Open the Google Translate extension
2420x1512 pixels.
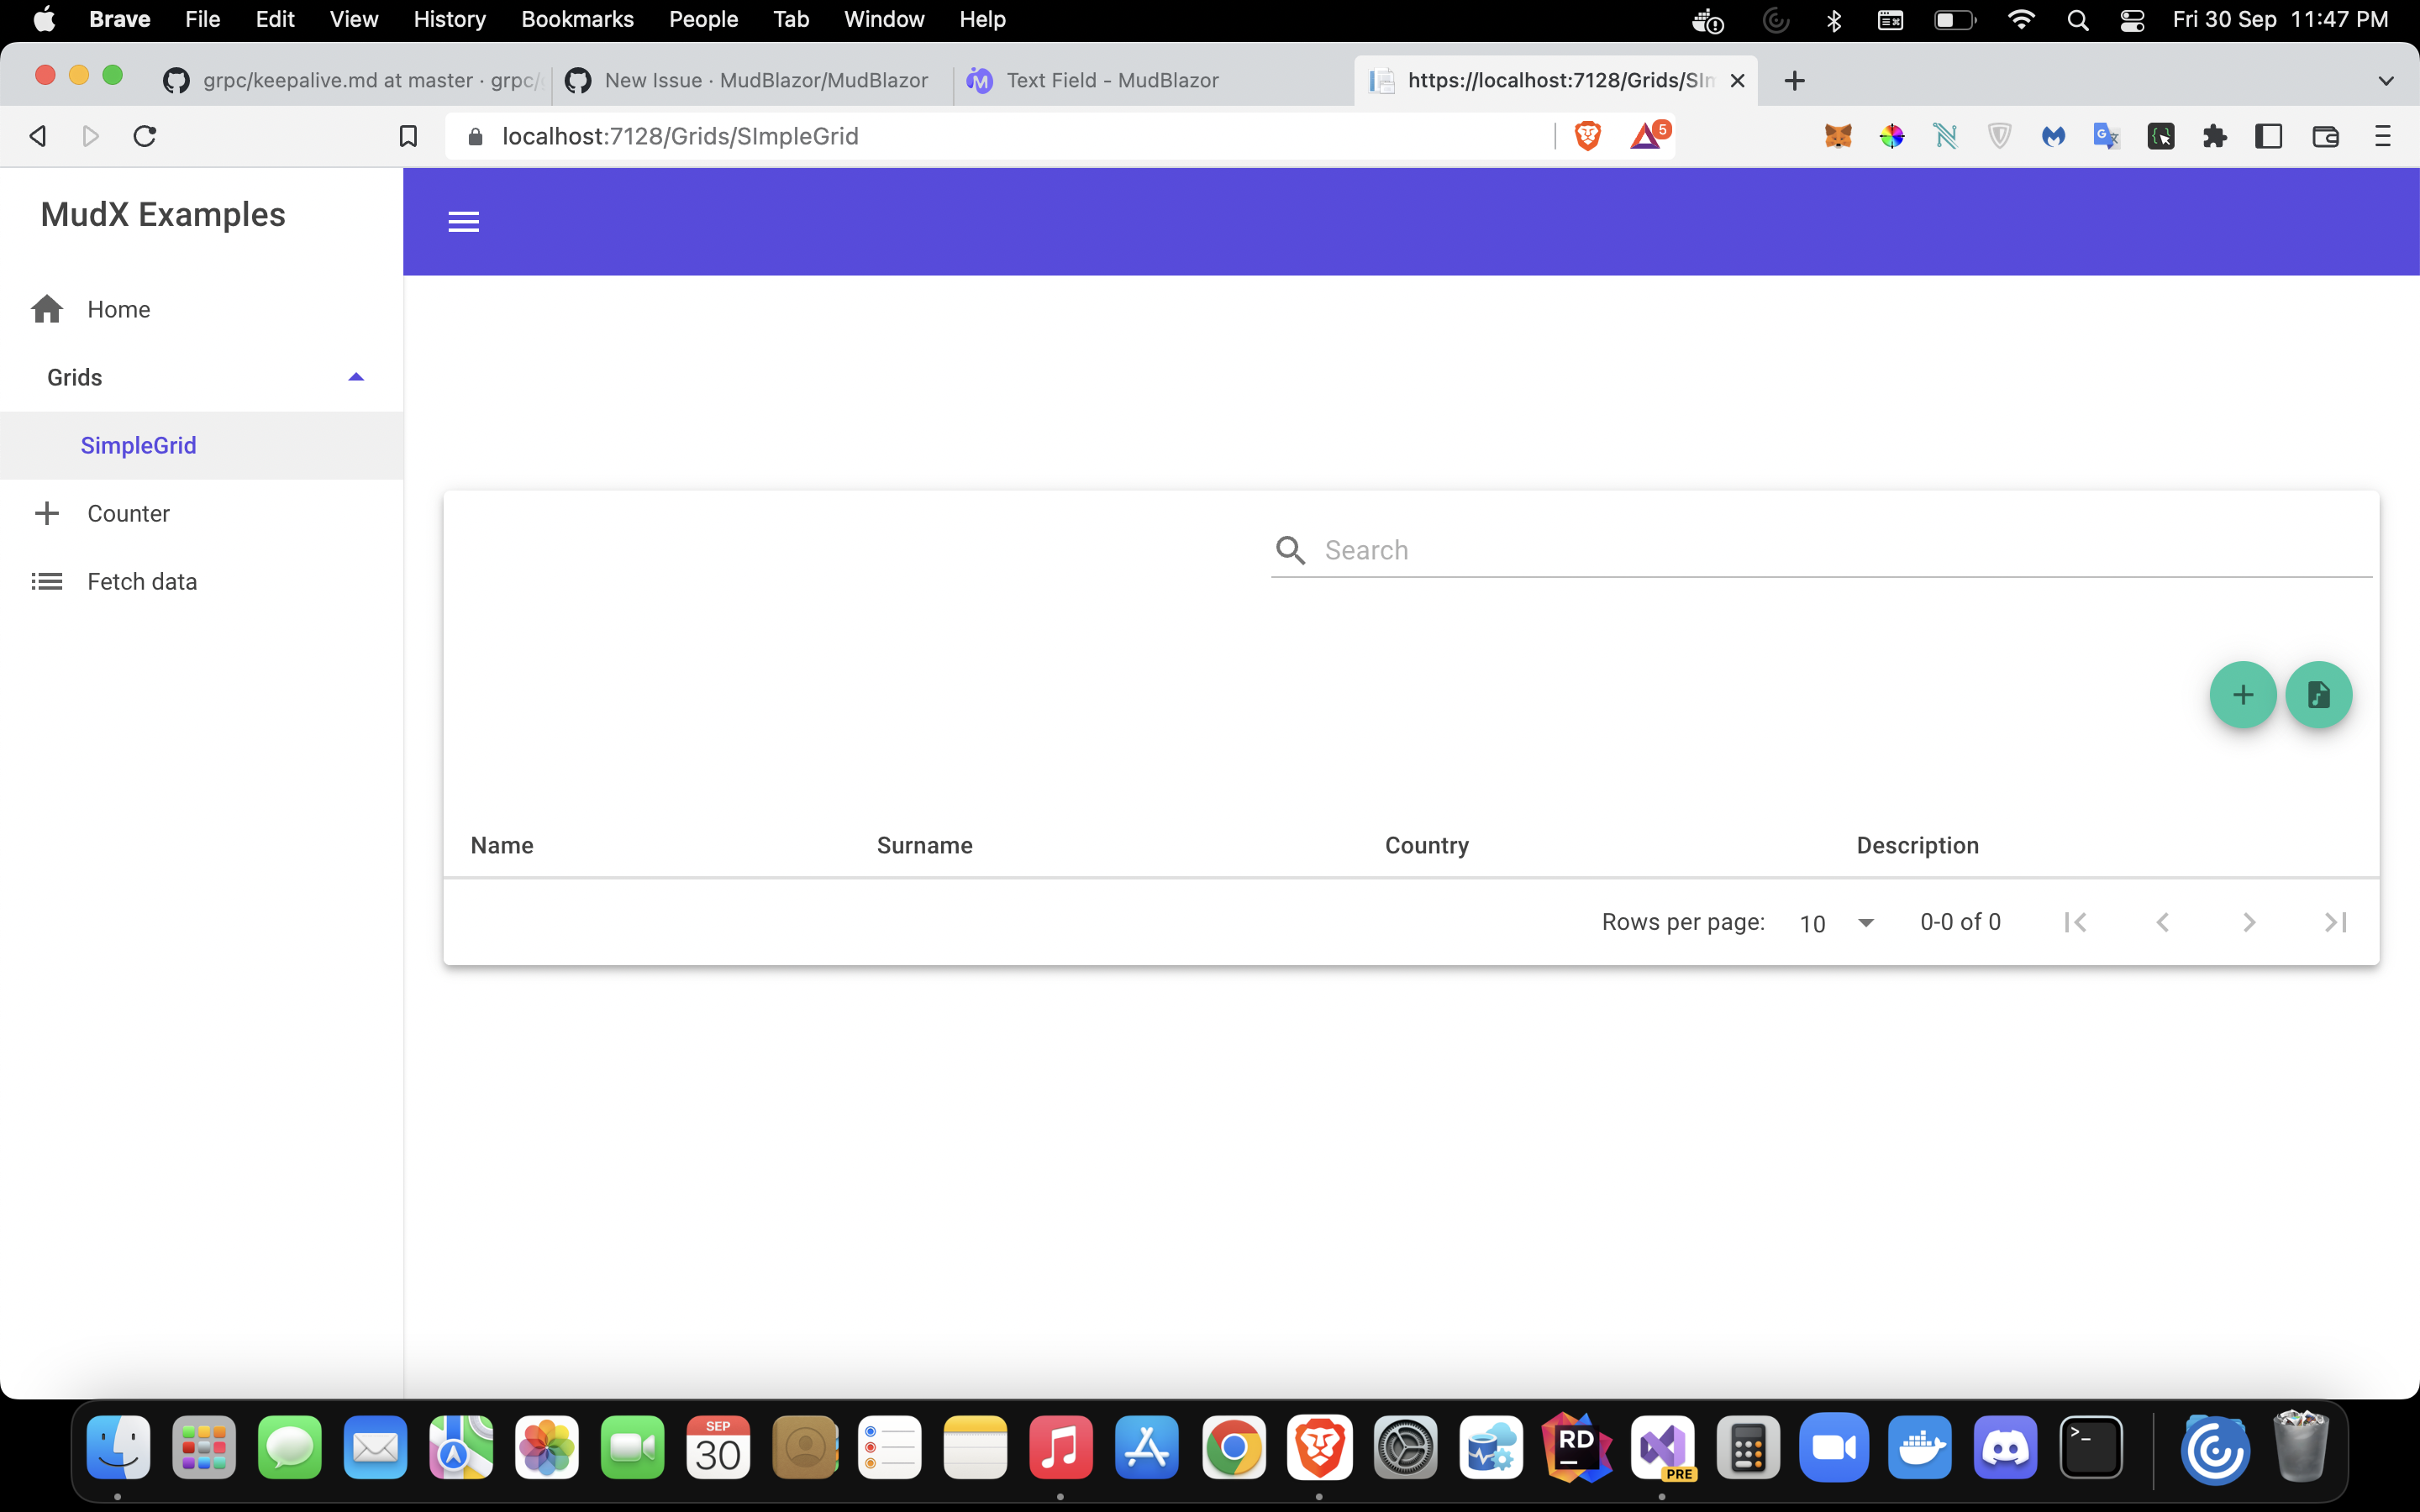tap(2106, 136)
